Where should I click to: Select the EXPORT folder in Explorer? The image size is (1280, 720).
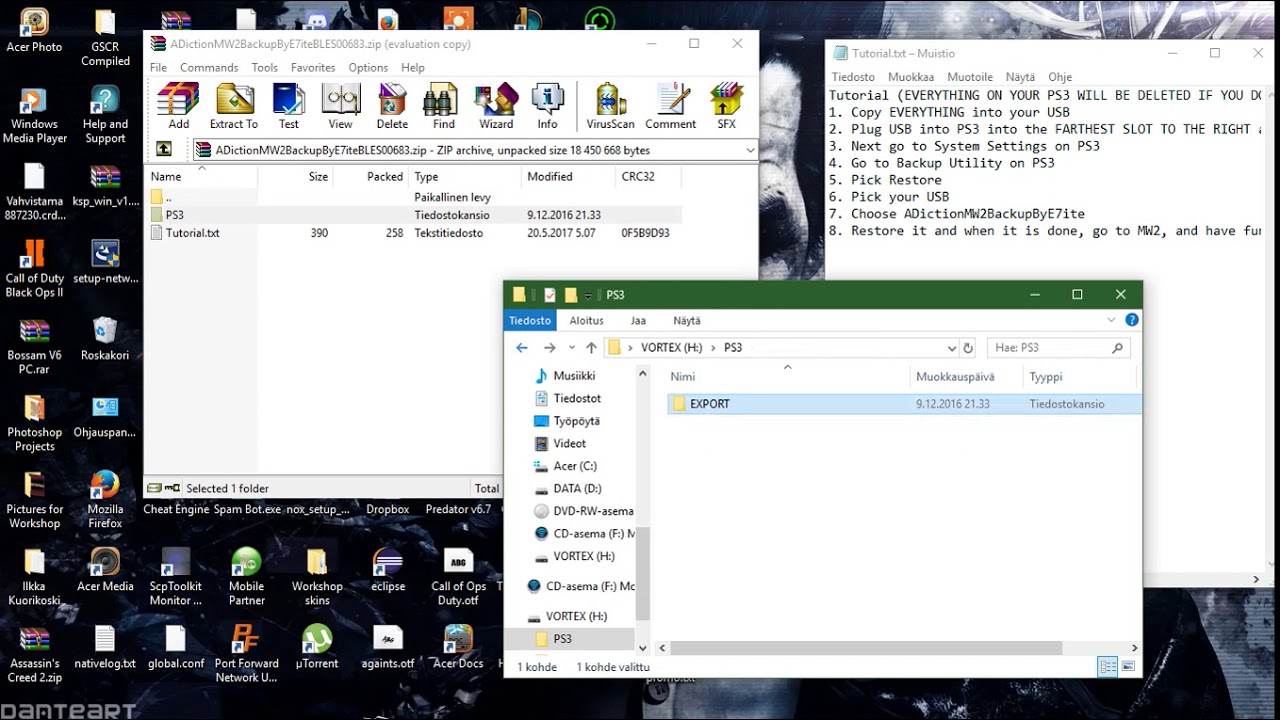pos(903,404)
